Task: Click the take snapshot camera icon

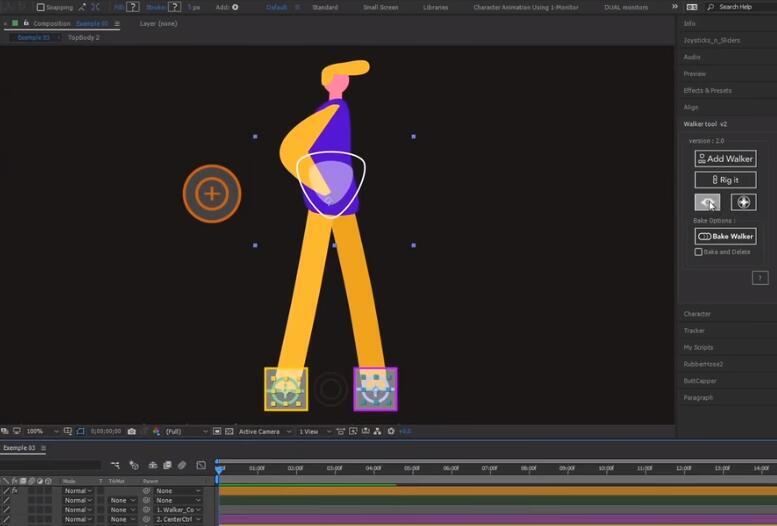Action: pos(132,431)
